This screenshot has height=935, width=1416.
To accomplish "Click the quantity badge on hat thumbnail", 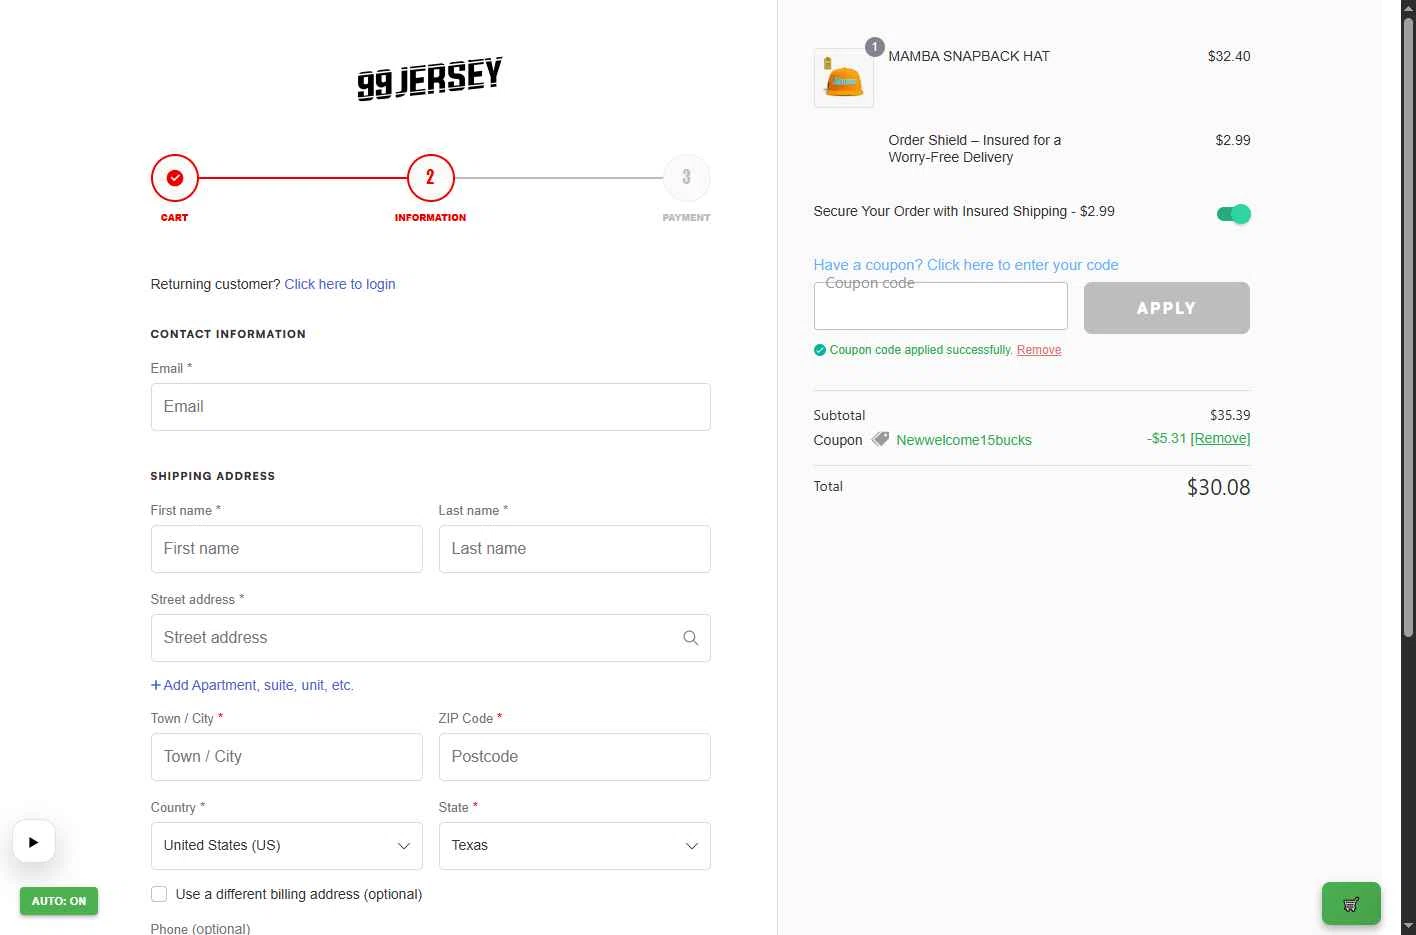I will click(x=874, y=47).
